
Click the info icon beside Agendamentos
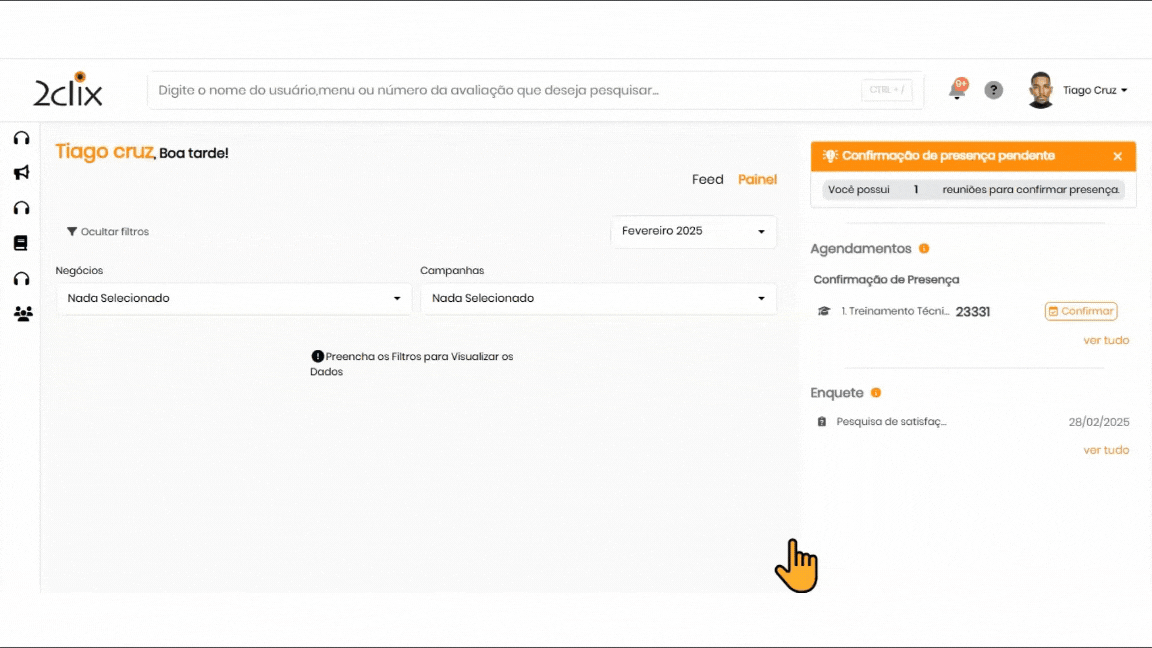click(924, 249)
